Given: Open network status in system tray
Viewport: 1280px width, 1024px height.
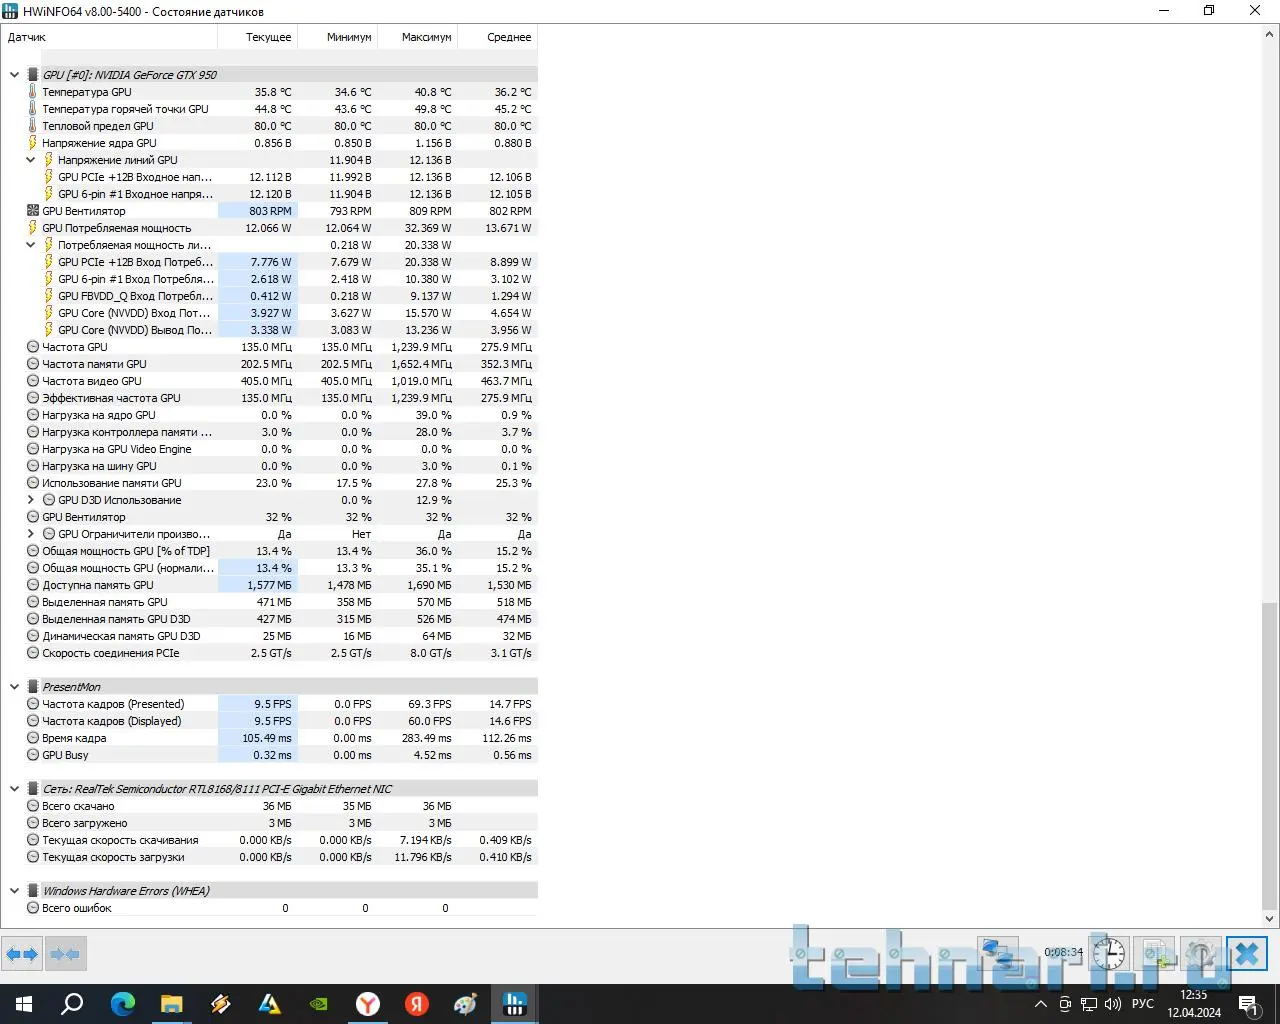Looking at the screenshot, I should click(x=1089, y=1004).
